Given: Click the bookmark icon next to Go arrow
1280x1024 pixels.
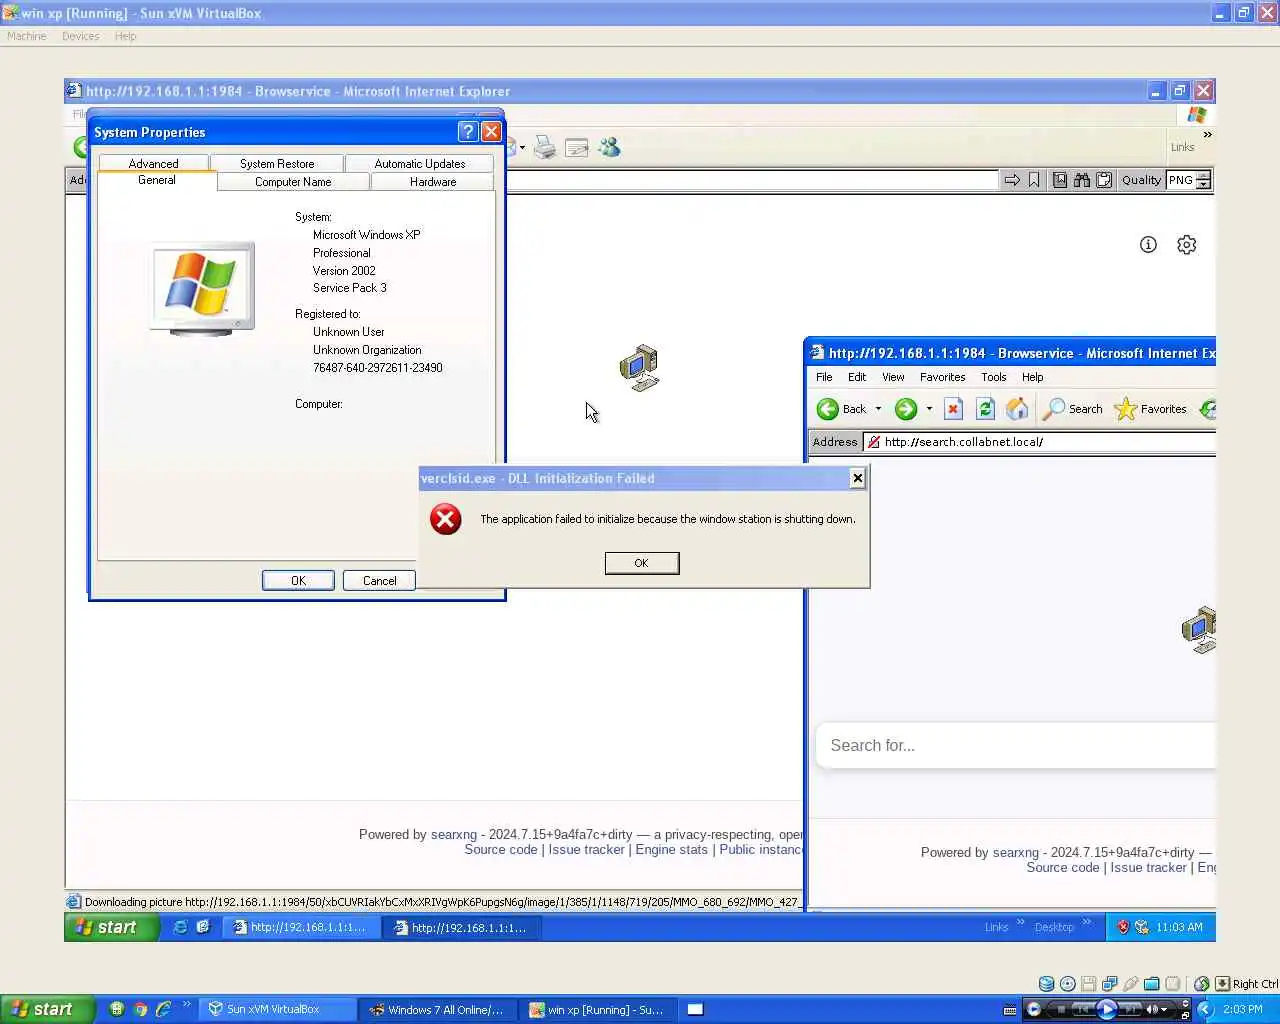Looking at the screenshot, I should [x=1034, y=180].
